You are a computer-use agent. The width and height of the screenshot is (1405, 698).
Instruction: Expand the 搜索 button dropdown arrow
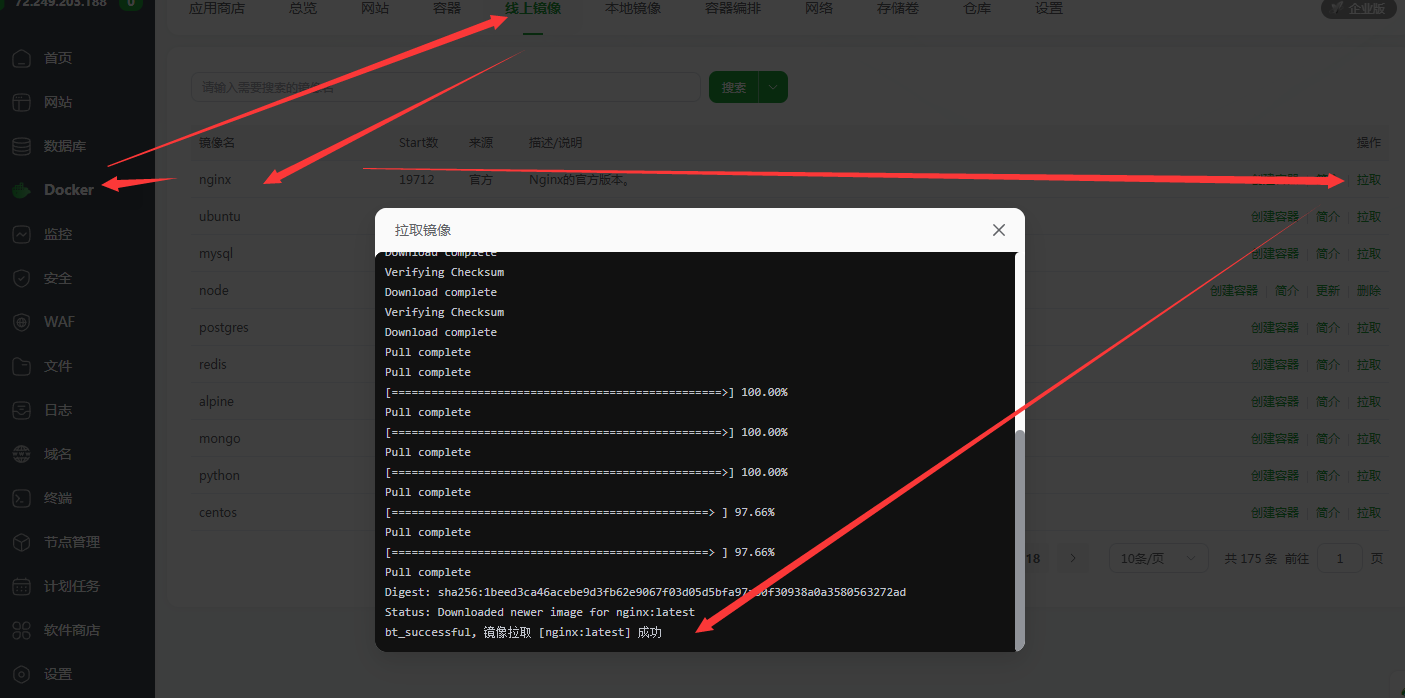[773, 87]
